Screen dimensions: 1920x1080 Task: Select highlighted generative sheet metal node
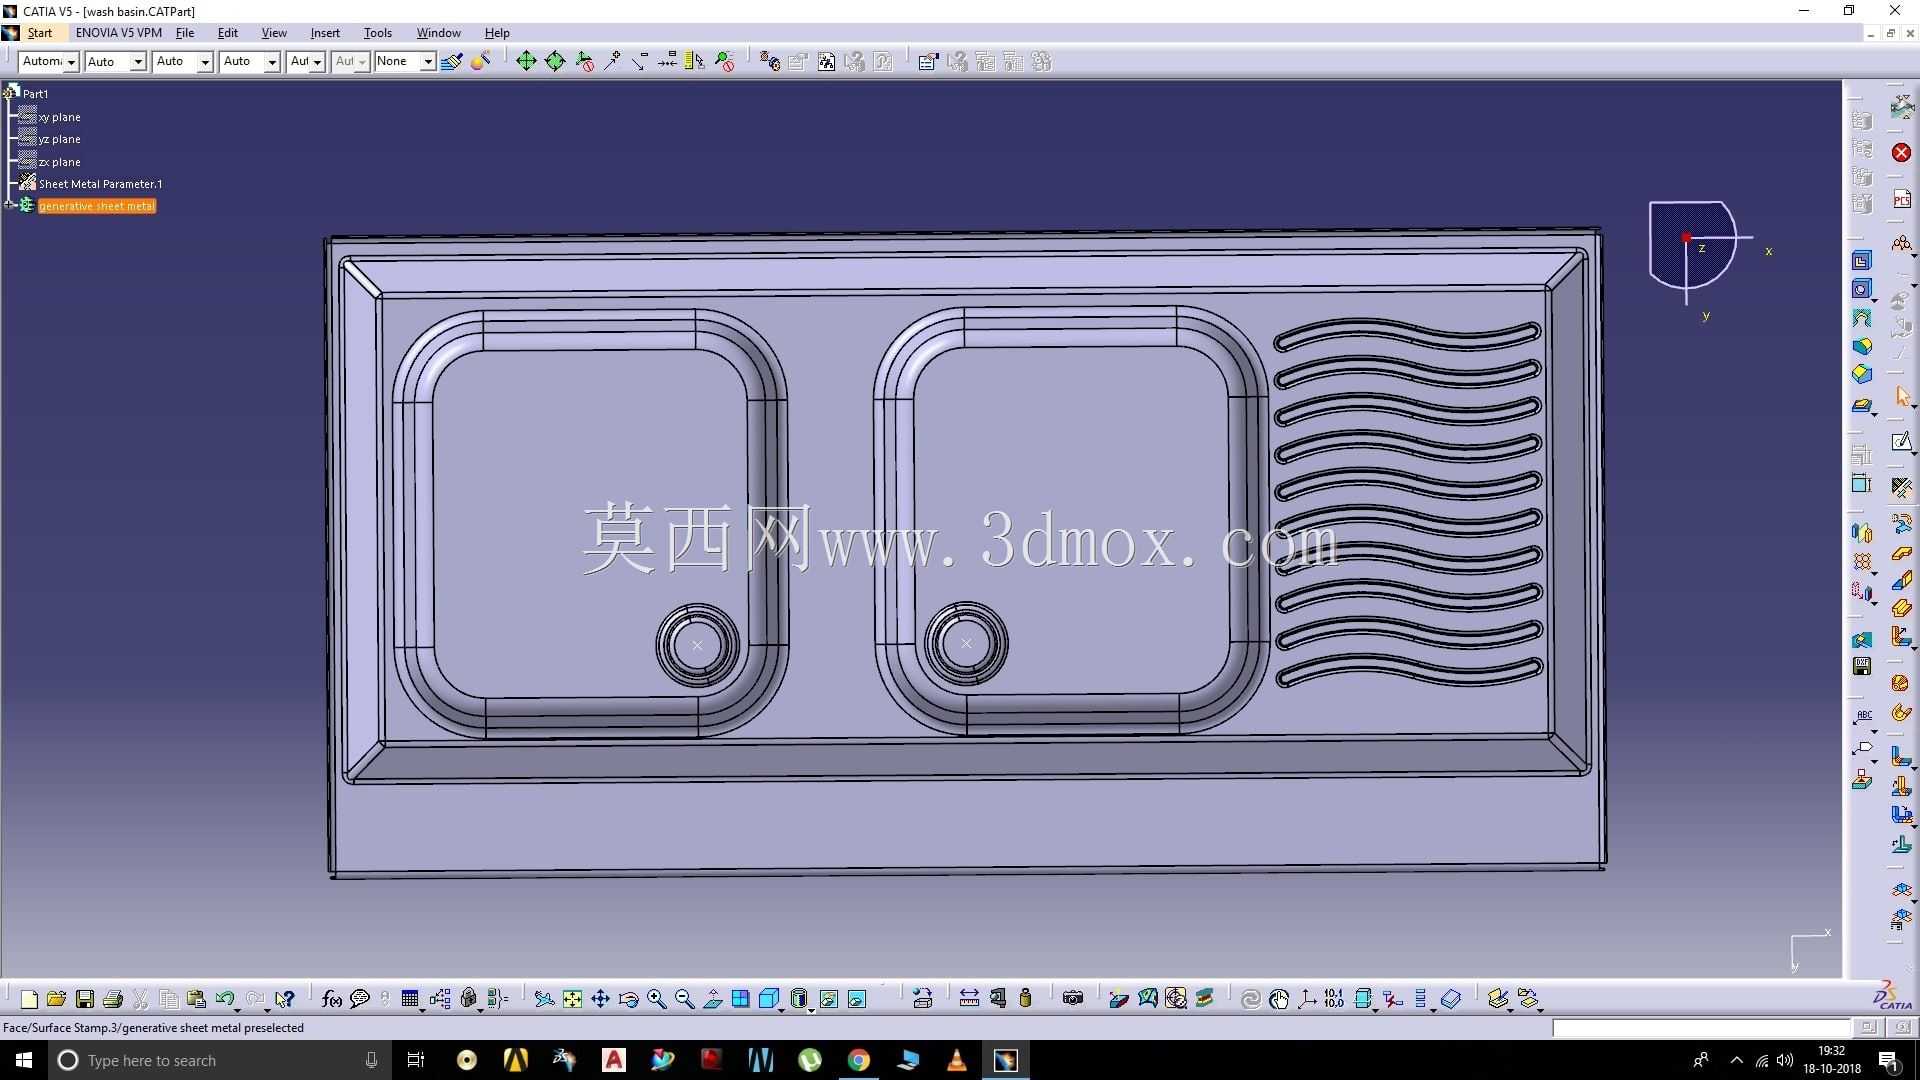(97, 206)
